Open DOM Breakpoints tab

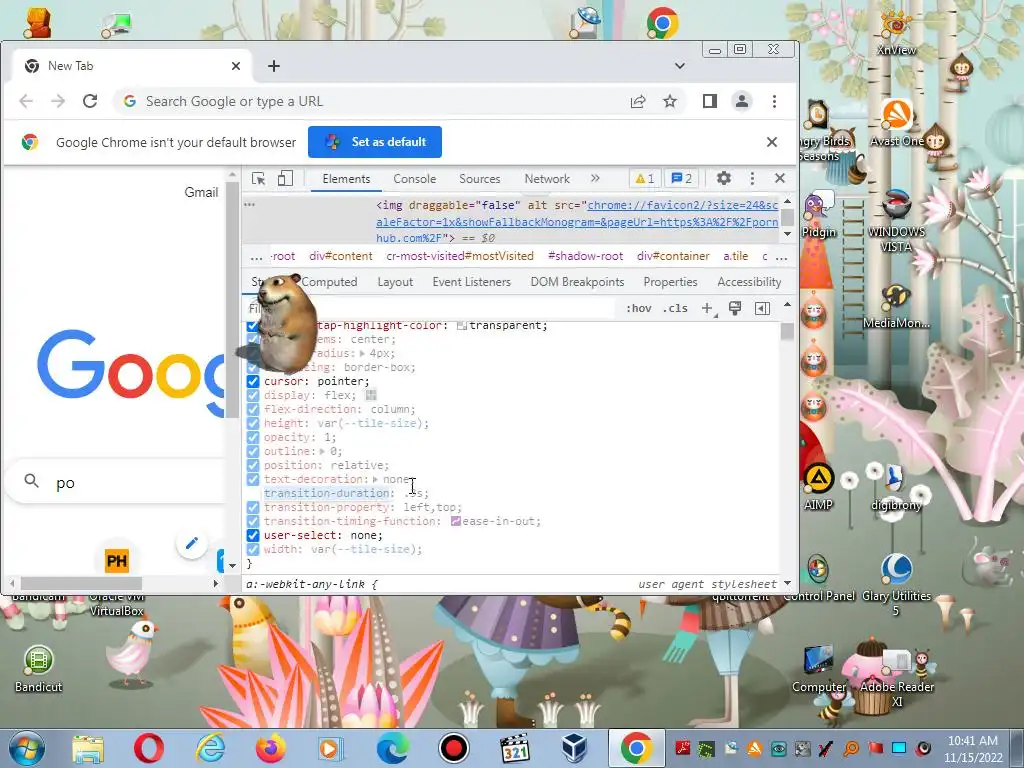click(x=577, y=282)
